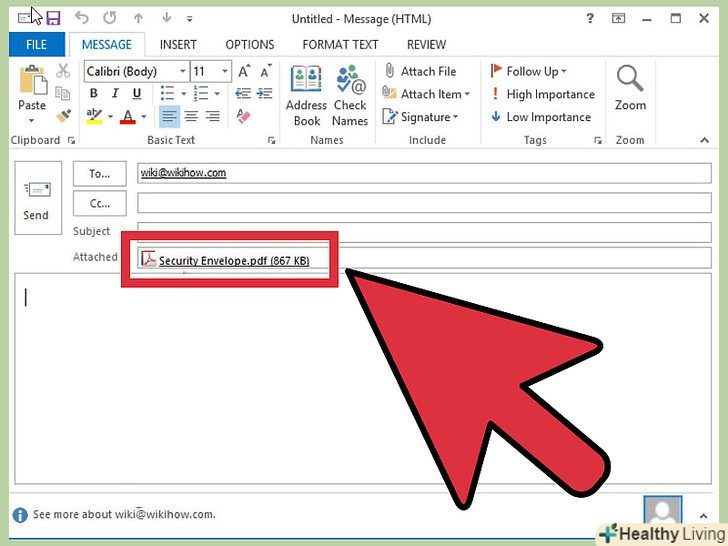Click the Bullets list icon

[168, 93]
